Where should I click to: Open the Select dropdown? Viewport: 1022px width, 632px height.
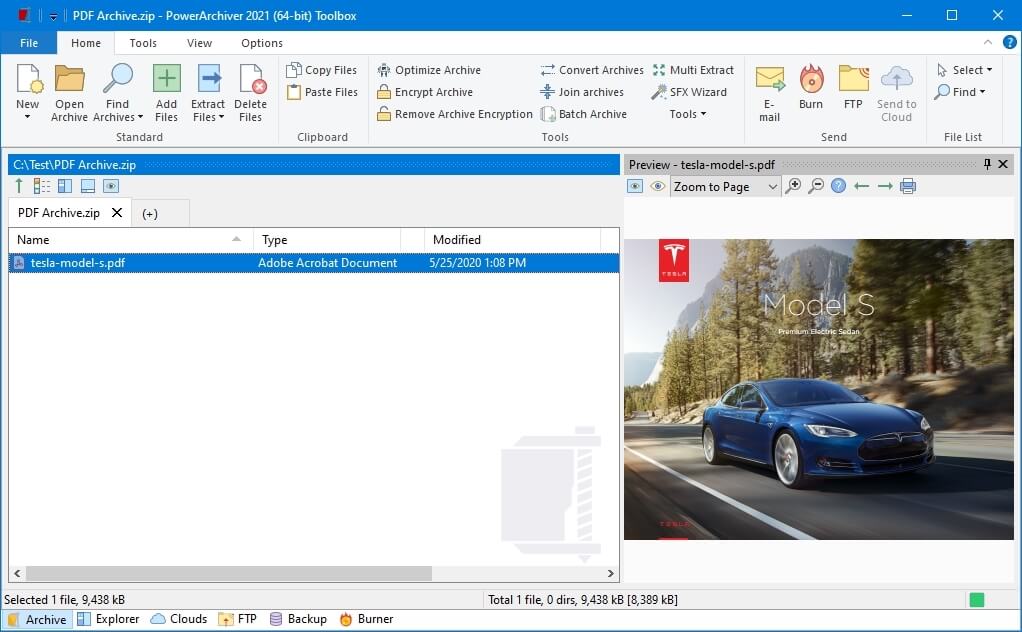[964, 70]
